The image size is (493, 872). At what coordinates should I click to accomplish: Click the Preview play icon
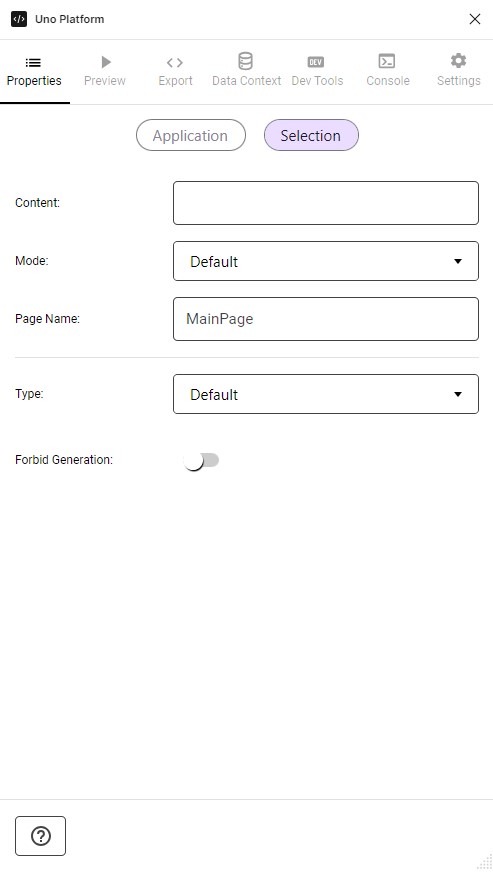coord(106,62)
